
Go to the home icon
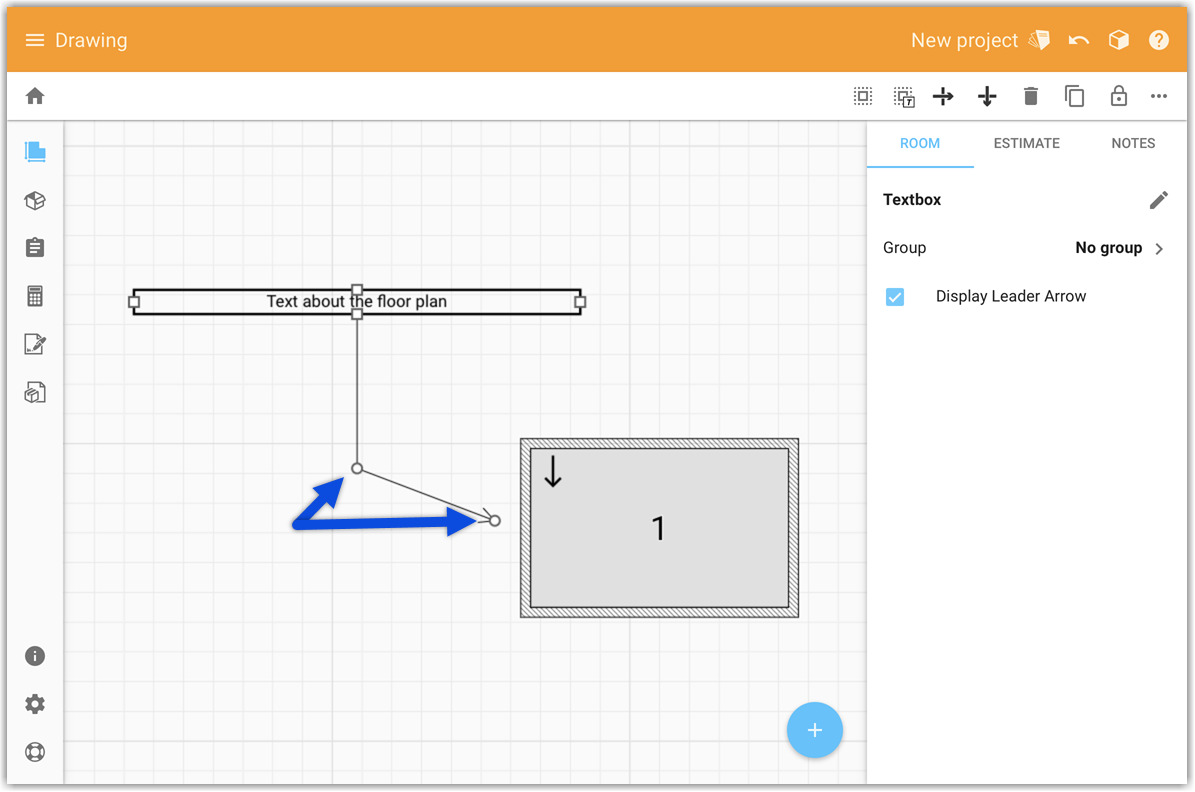35,96
